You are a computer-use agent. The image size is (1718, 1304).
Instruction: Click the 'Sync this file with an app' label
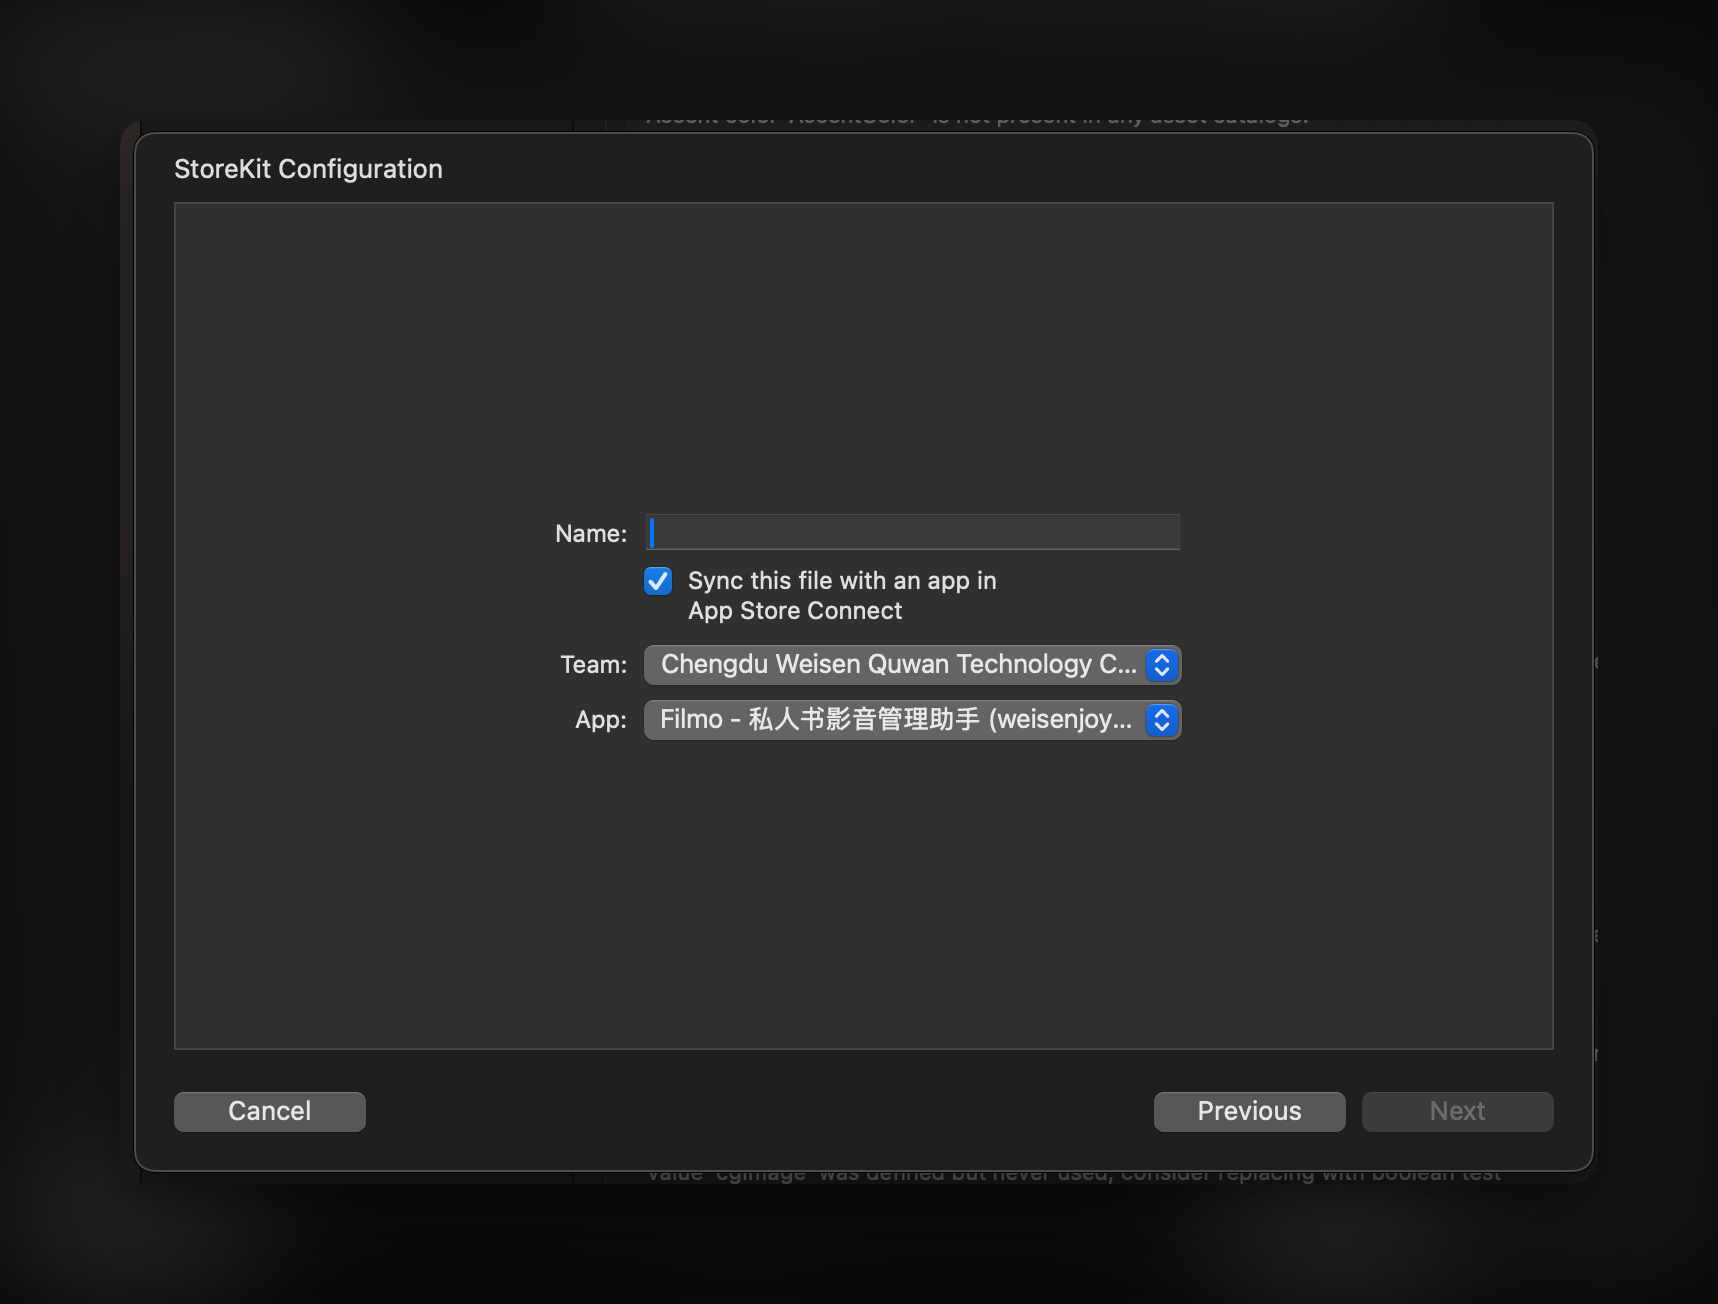tap(841, 581)
